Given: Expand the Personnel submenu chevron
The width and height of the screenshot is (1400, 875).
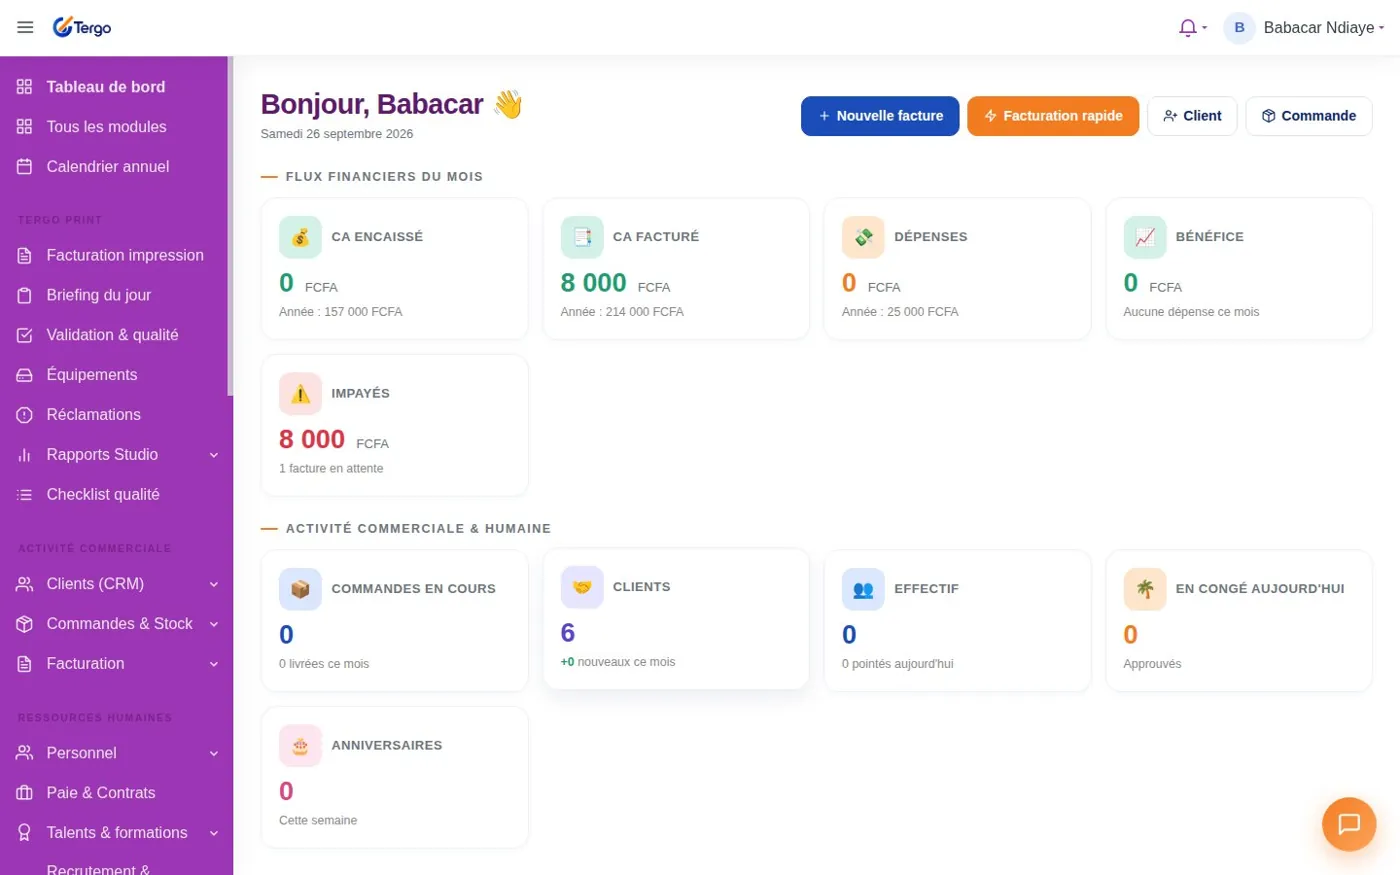Looking at the screenshot, I should [x=213, y=753].
